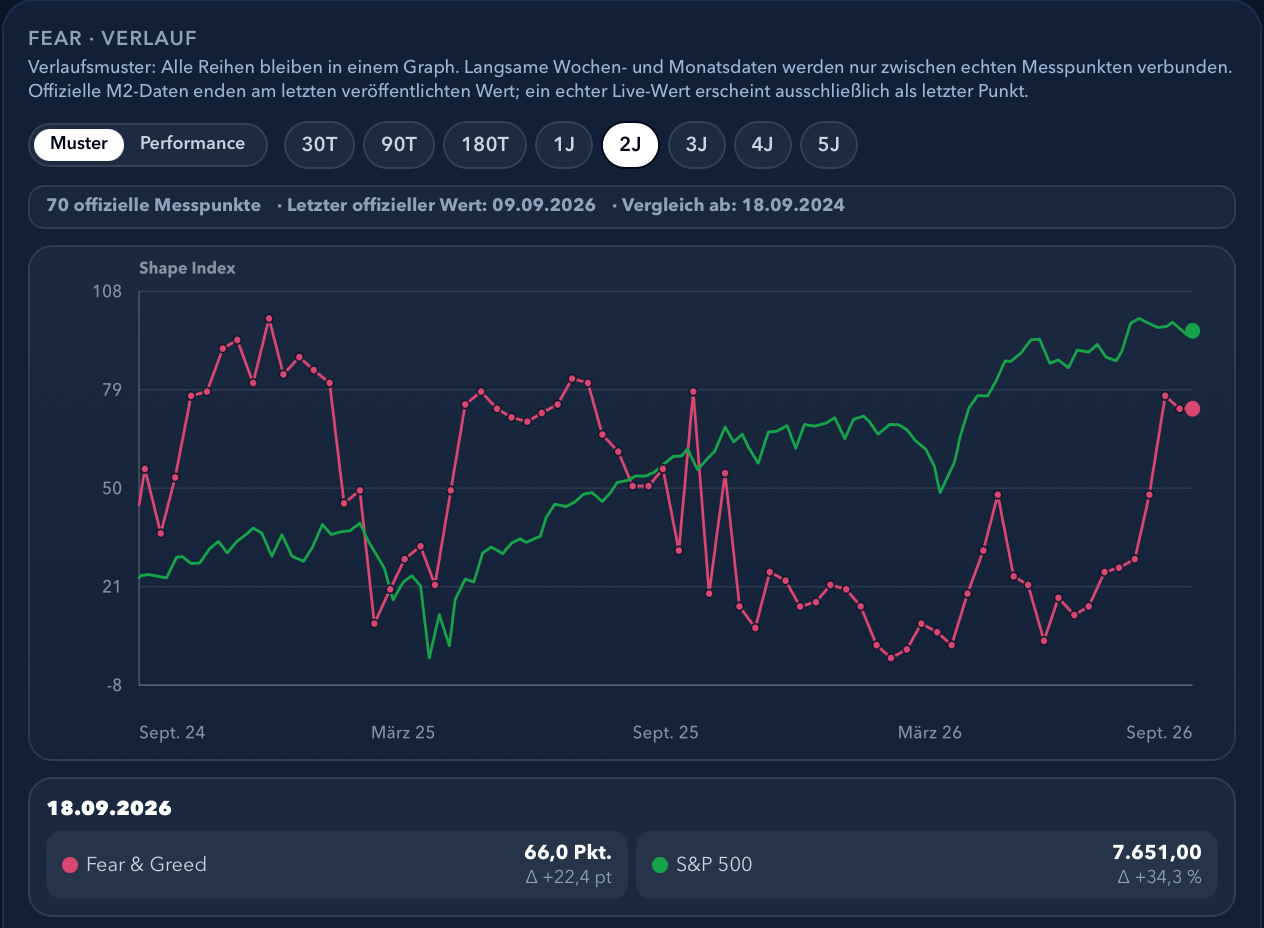Viewport: 1264px width, 928px height.
Task: Switch to the Muster view
Action: (79, 144)
